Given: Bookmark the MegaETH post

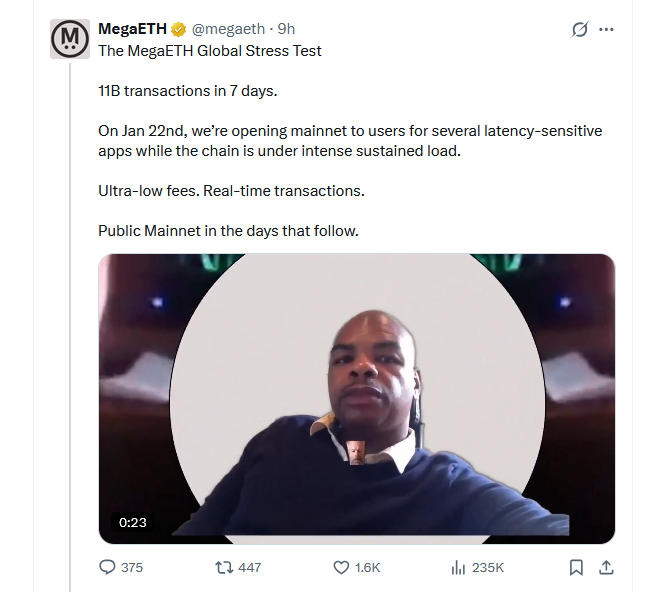Looking at the screenshot, I should click(576, 567).
